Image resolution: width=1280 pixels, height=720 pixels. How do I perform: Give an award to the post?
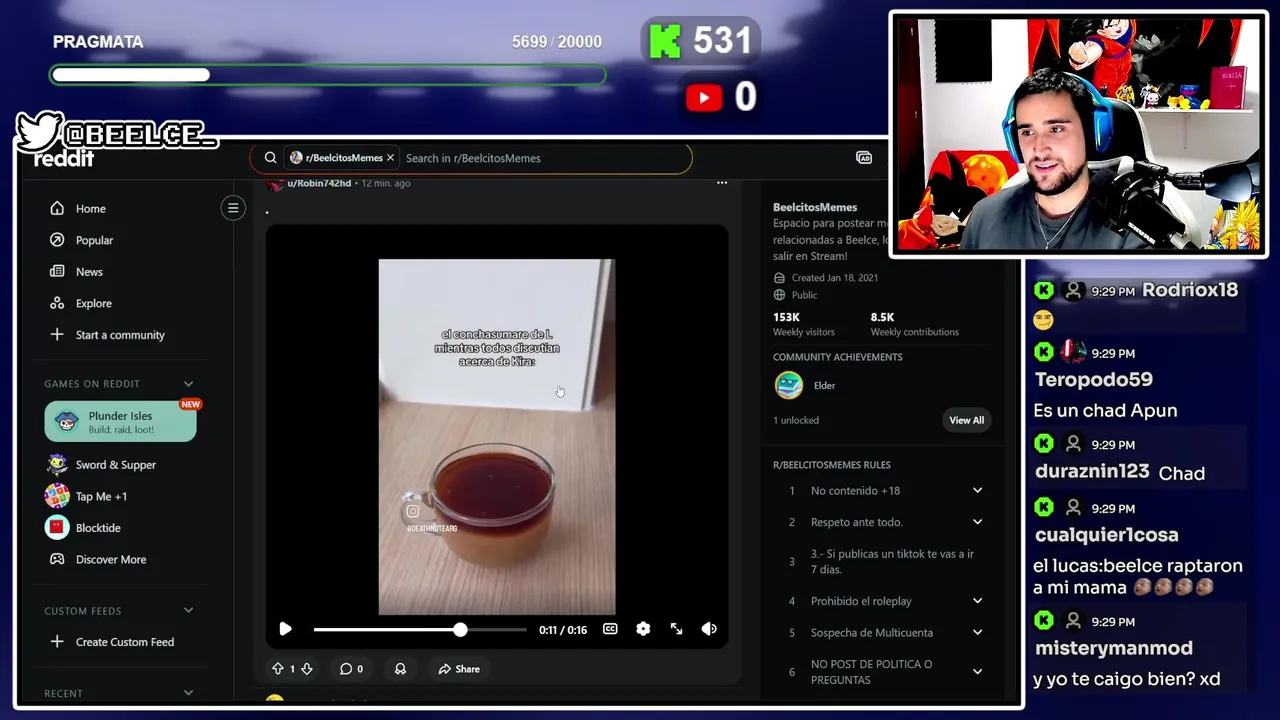[x=400, y=669]
